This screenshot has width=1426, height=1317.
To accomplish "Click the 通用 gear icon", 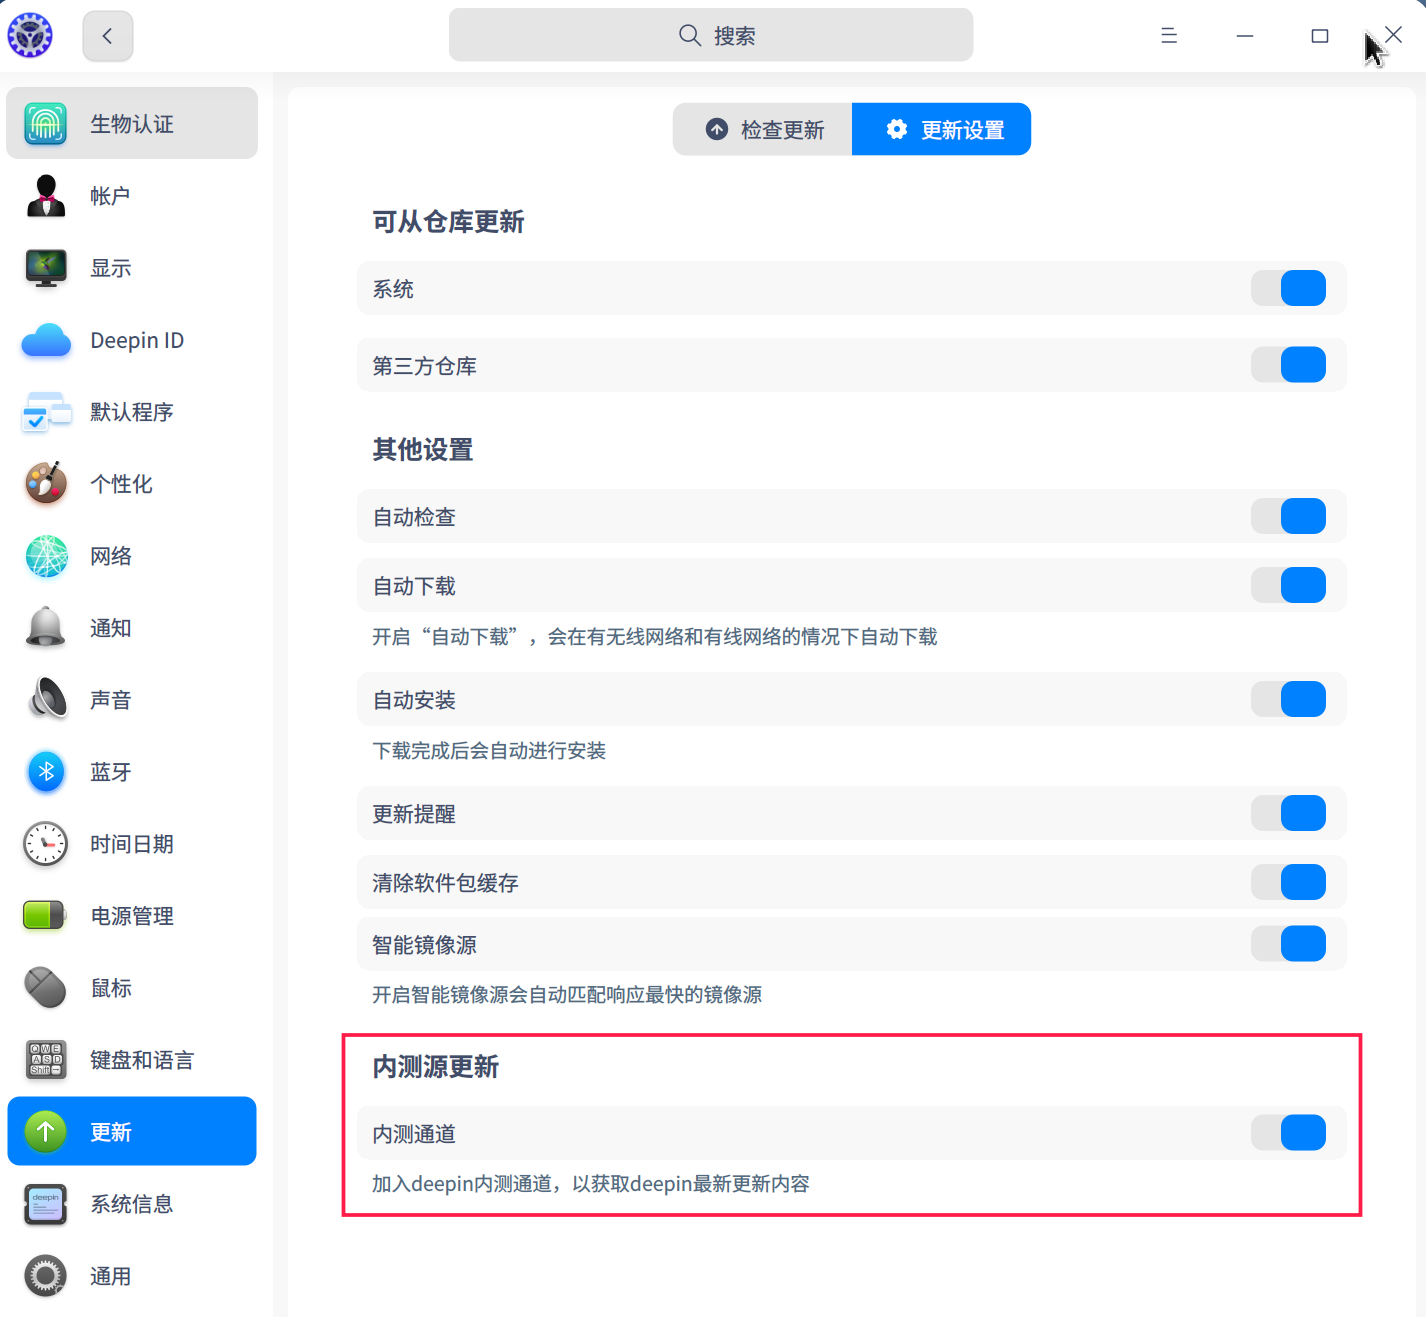I will [46, 1276].
